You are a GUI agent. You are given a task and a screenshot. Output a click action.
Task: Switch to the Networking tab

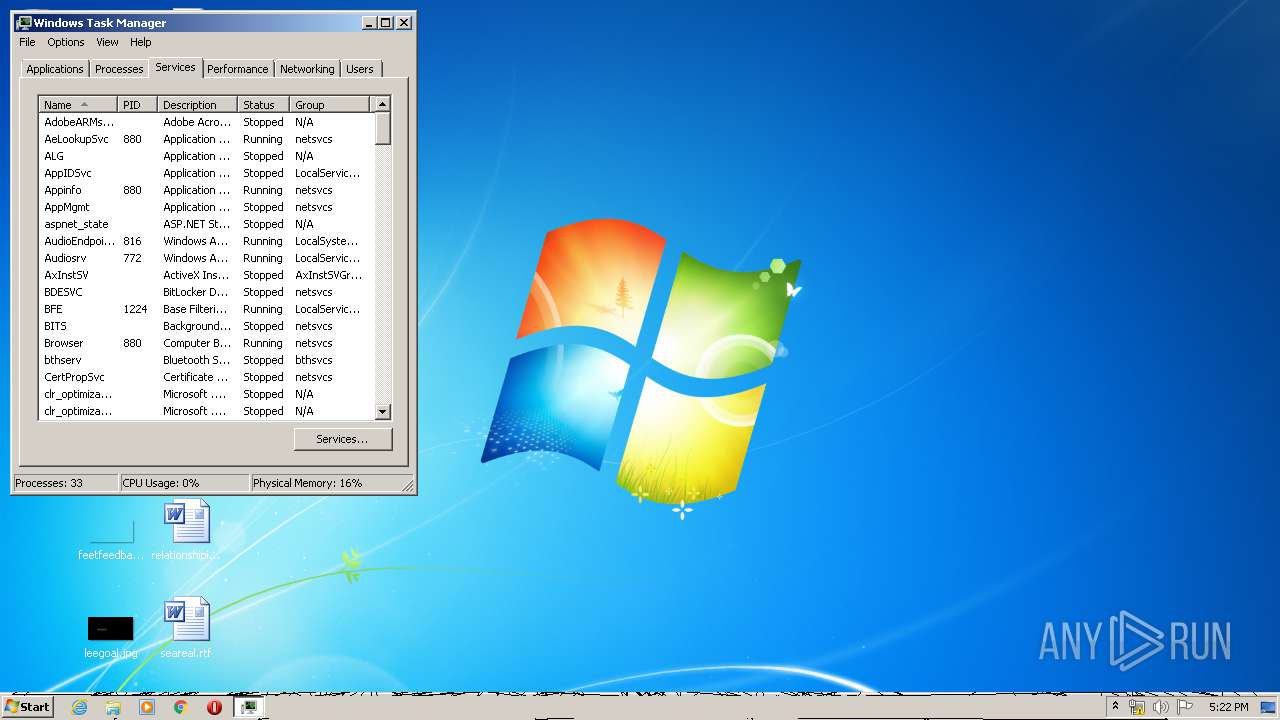point(307,69)
